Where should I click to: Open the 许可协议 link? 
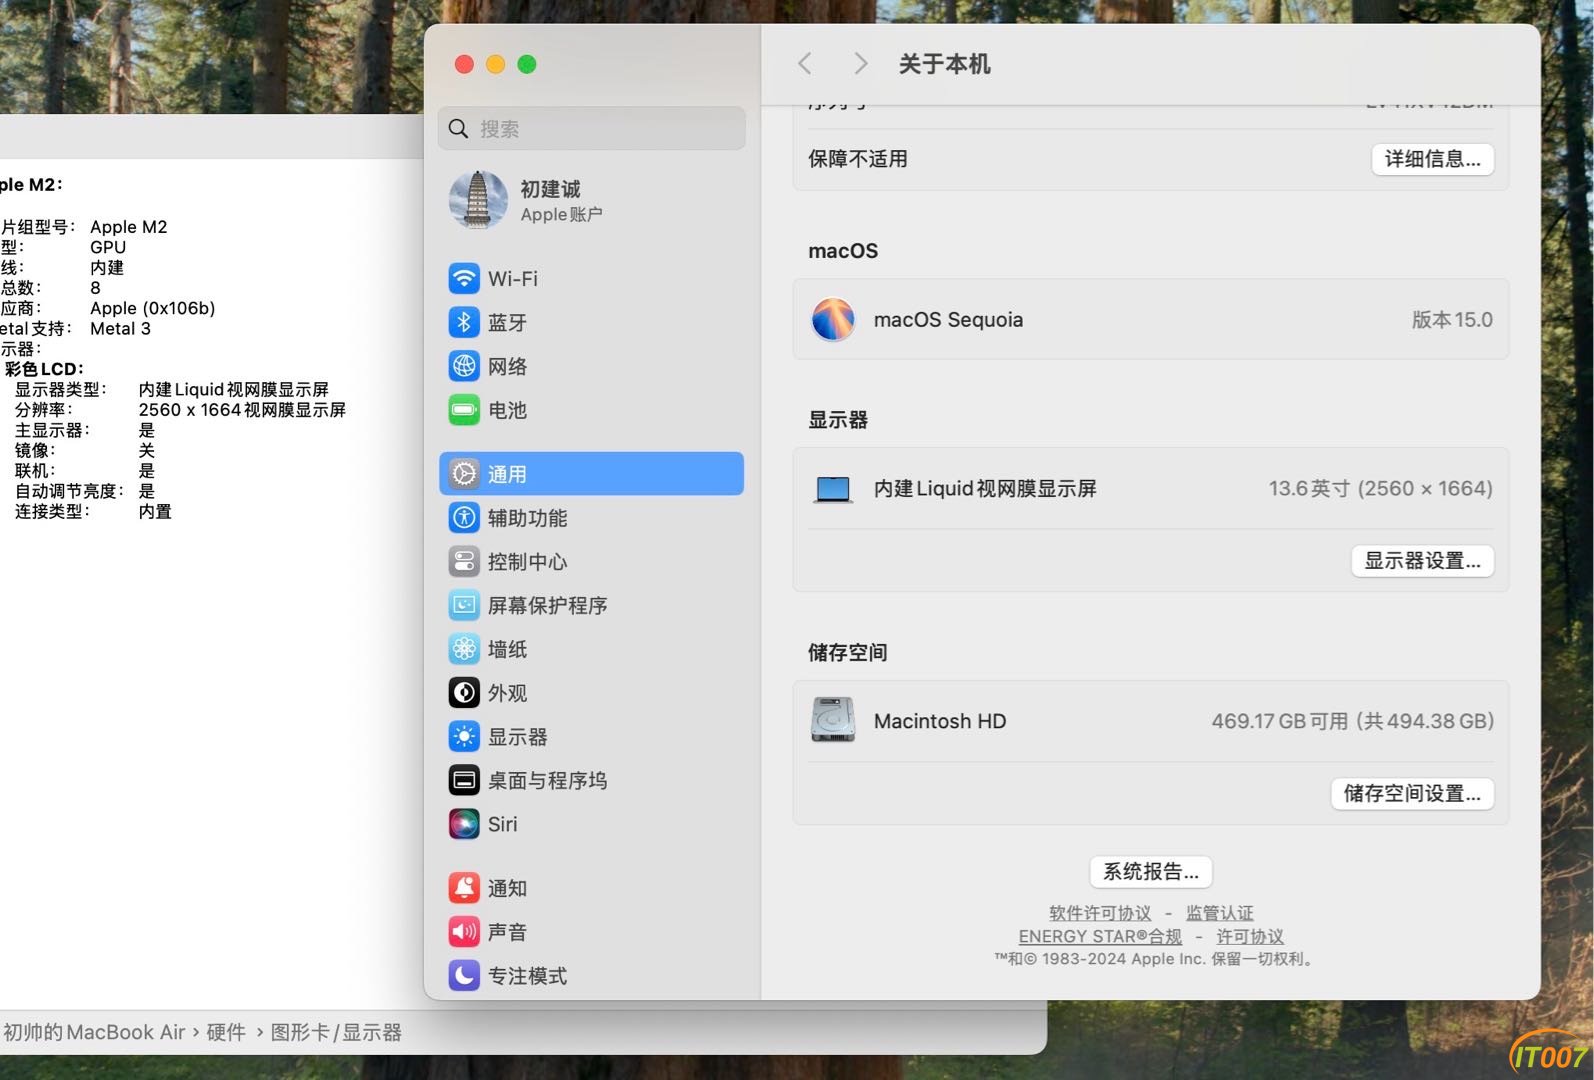click(1250, 937)
